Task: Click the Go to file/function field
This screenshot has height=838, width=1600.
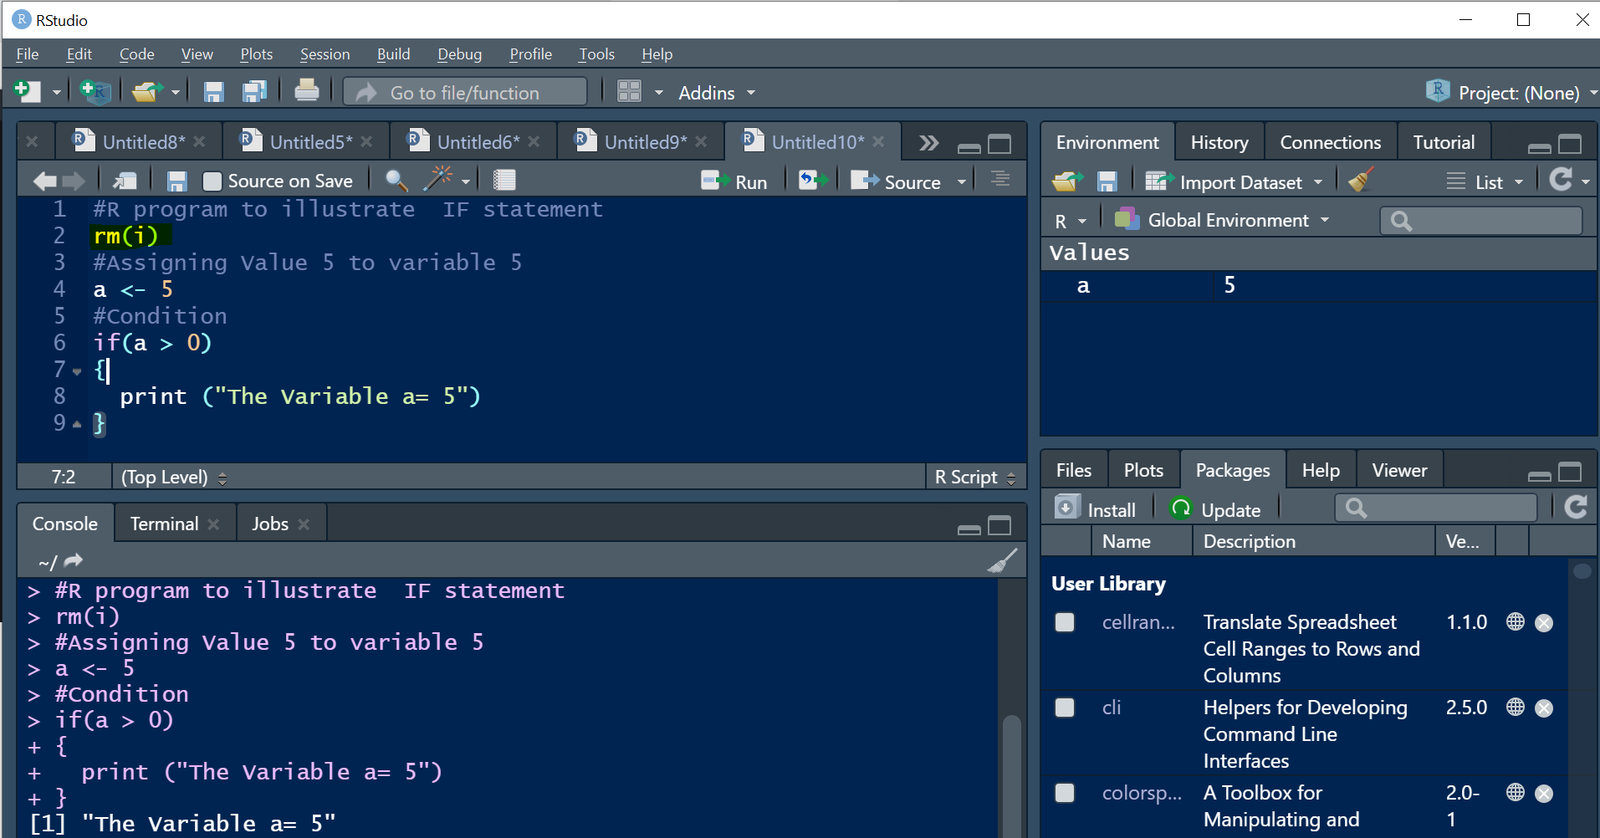Action: [465, 92]
